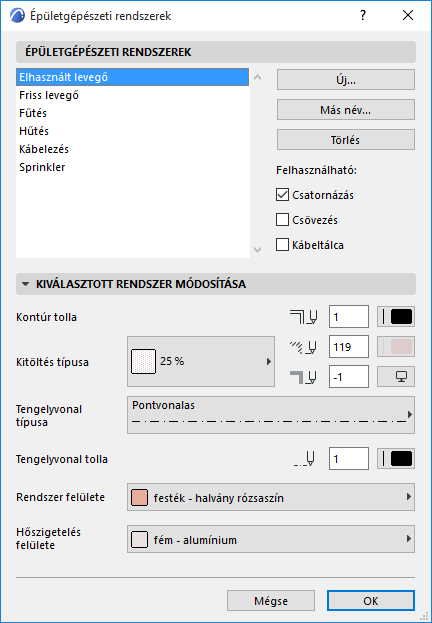This screenshot has width=432, height=623.
Task: Click the fill background pen icon next to value -1
Action: tap(303, 377)
